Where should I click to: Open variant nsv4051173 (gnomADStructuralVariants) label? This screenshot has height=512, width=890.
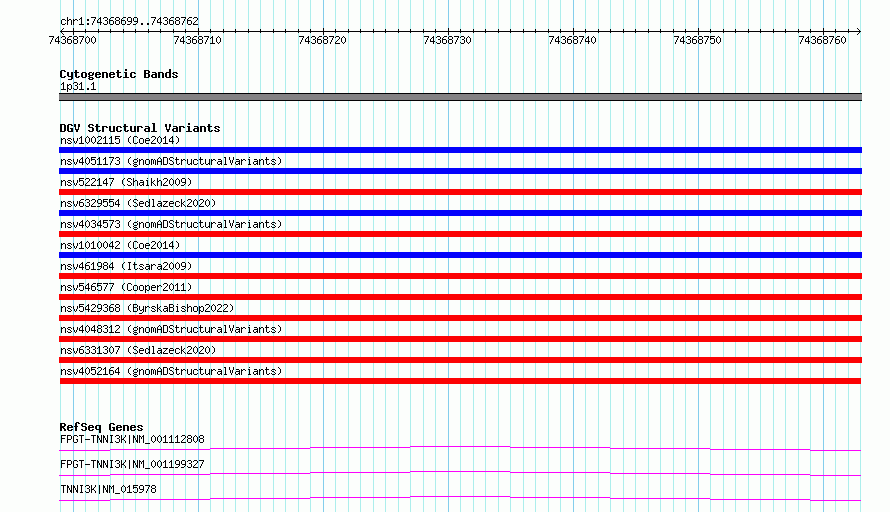click(x=171, y=161)
